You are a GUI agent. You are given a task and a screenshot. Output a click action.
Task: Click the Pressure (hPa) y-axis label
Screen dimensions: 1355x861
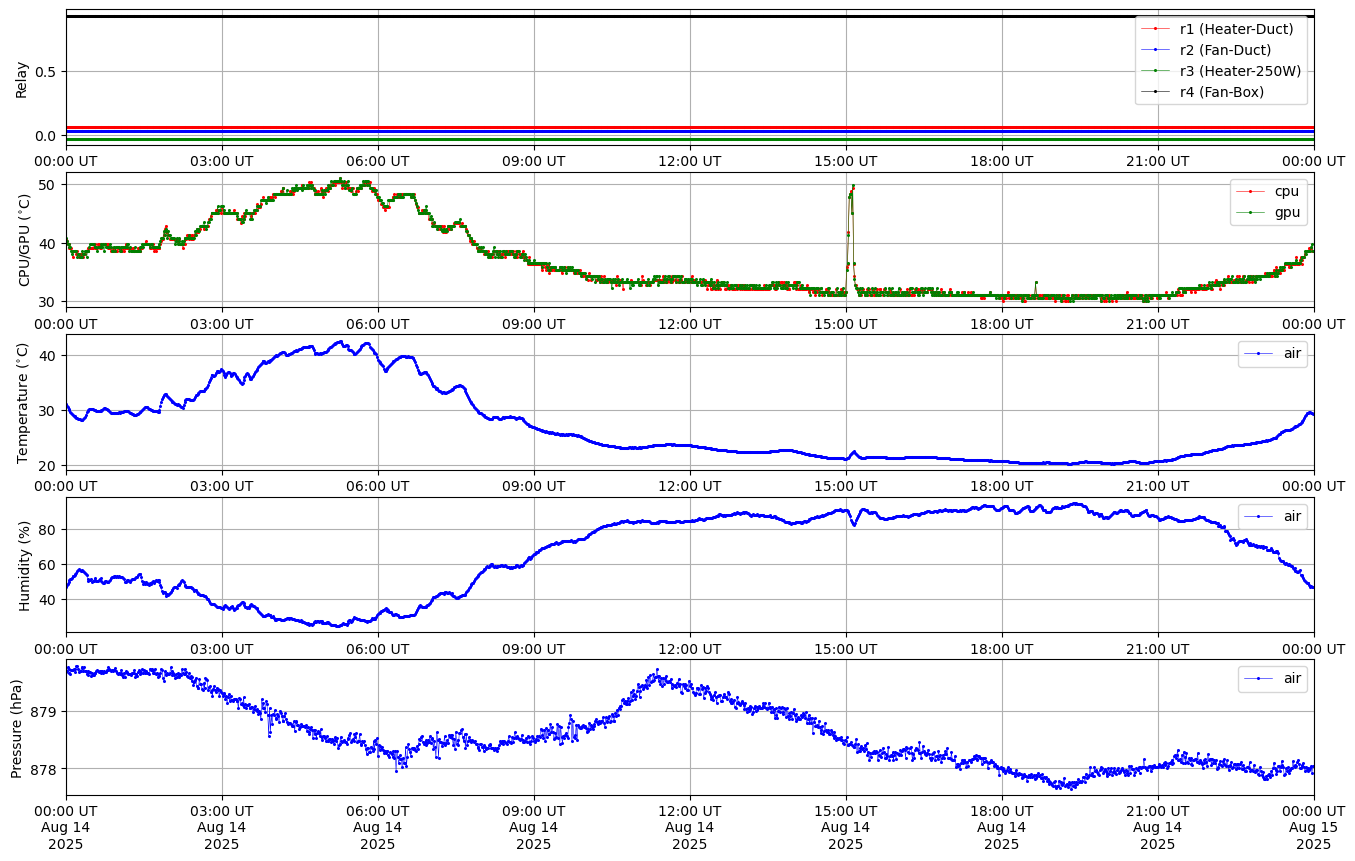click(17, 727)
